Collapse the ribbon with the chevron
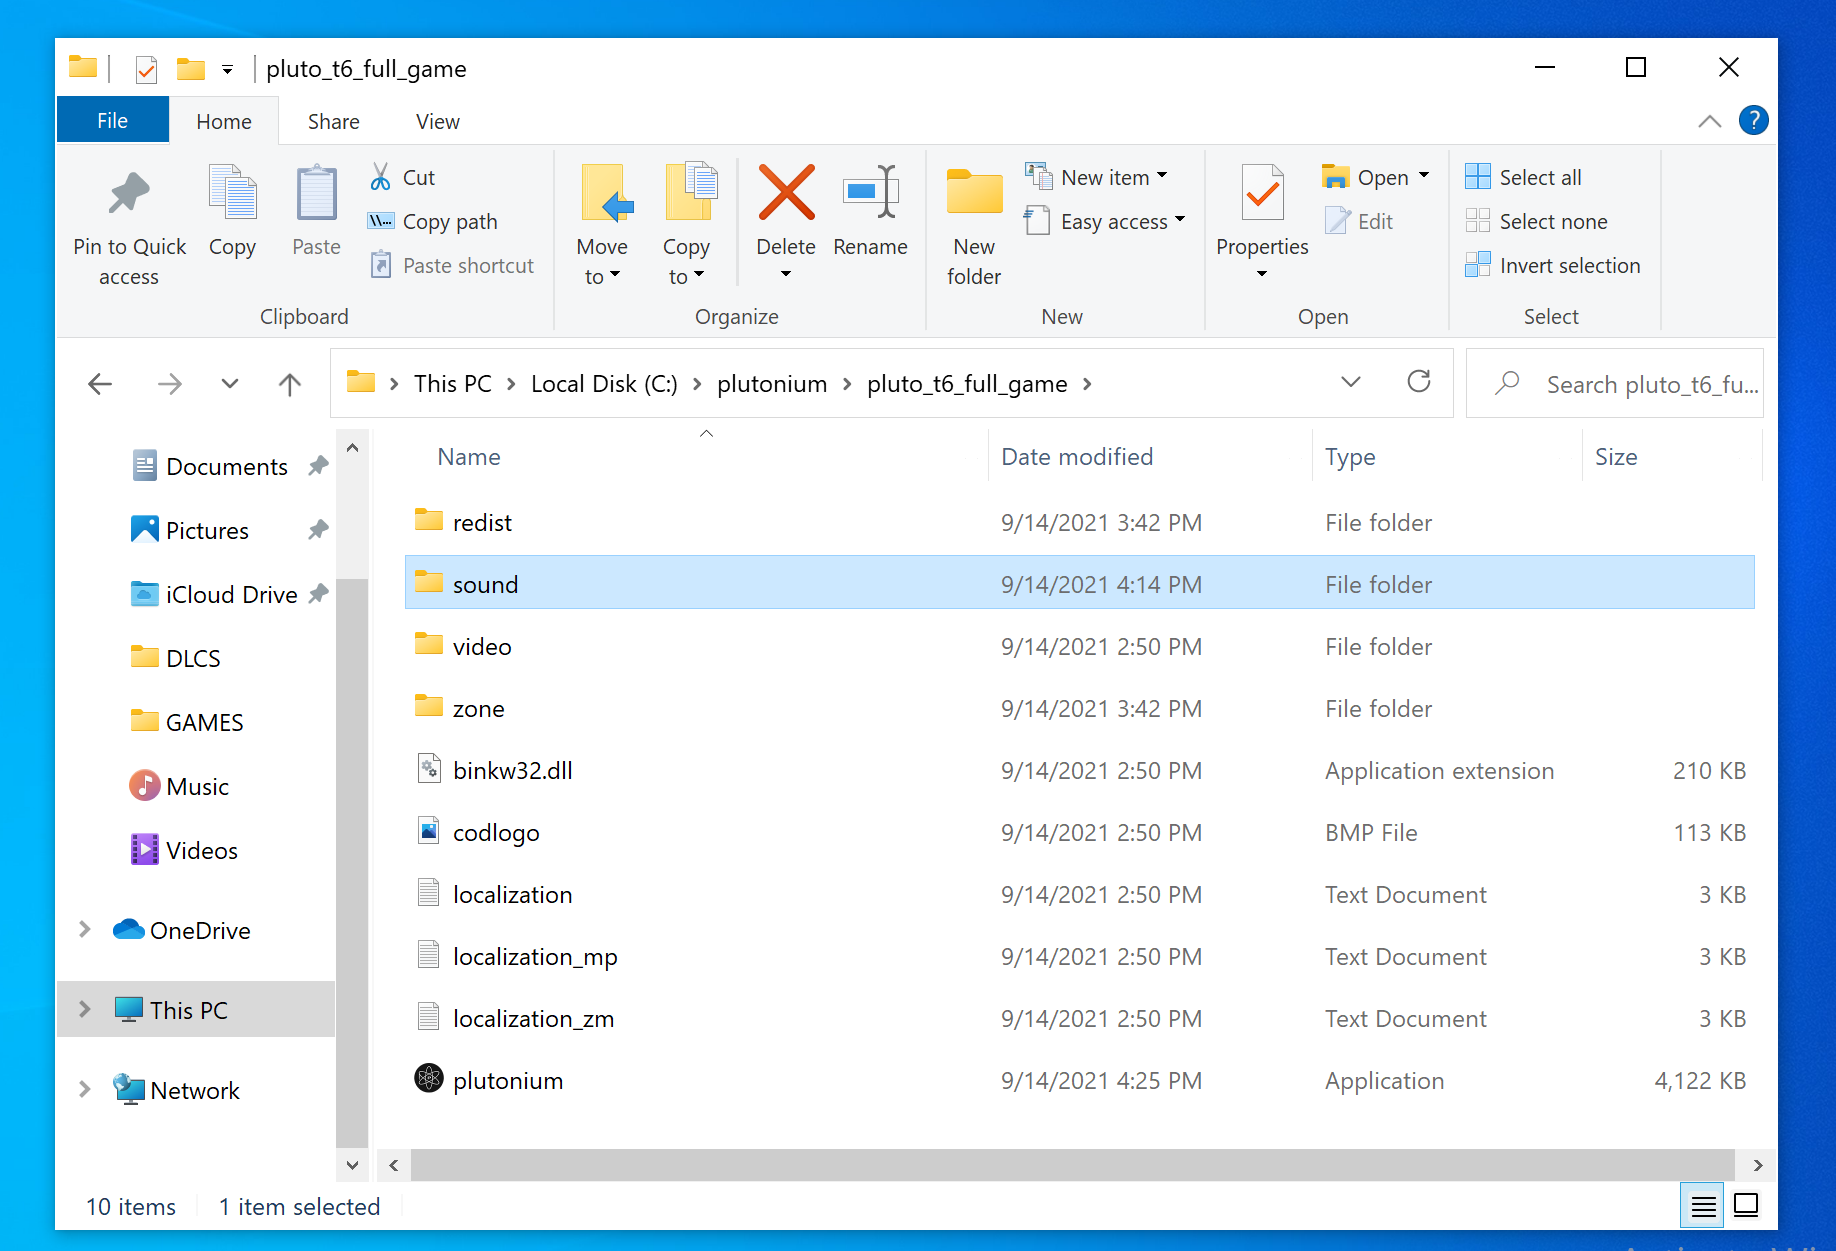This screenshot has height=1251, width=1836. (x=1709, y=121)
